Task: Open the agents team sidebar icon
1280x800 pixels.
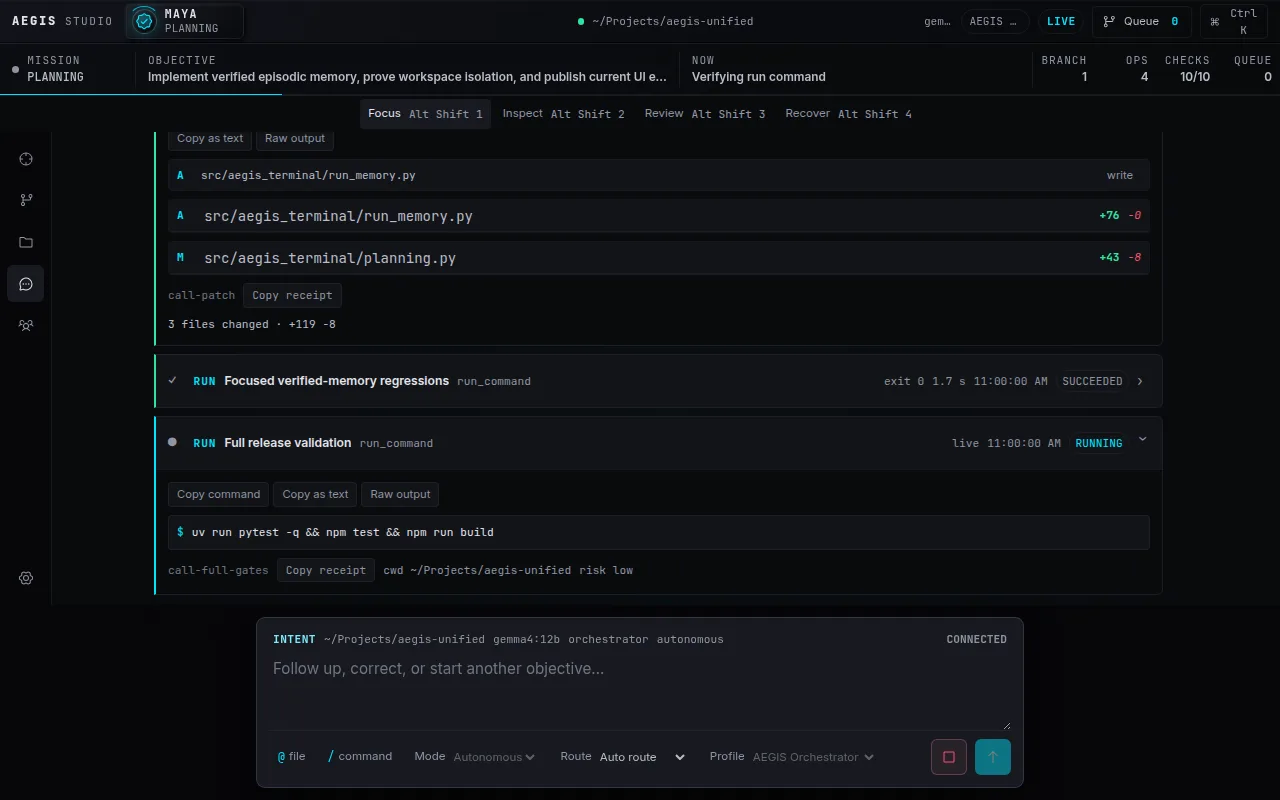Action: click(26, 325)
